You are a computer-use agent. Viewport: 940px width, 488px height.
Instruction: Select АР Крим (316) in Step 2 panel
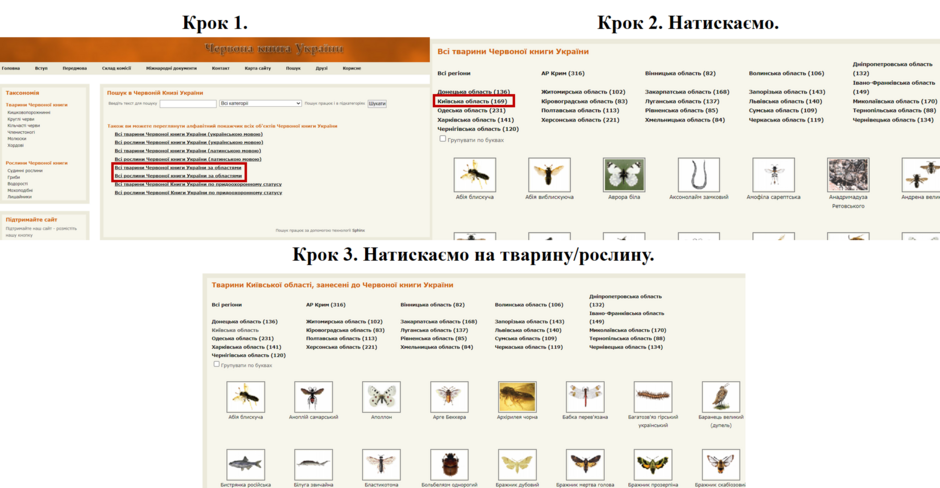coord(562,73)
